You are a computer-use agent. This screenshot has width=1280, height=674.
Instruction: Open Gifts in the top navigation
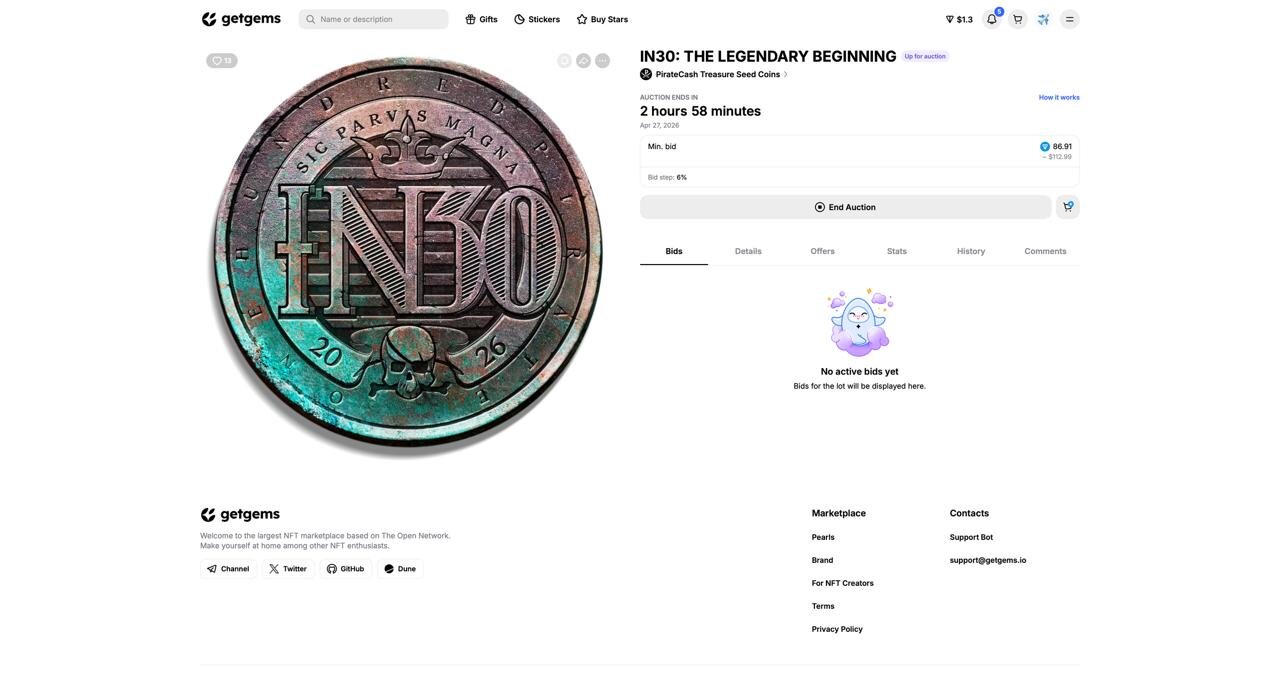(481, 19)
